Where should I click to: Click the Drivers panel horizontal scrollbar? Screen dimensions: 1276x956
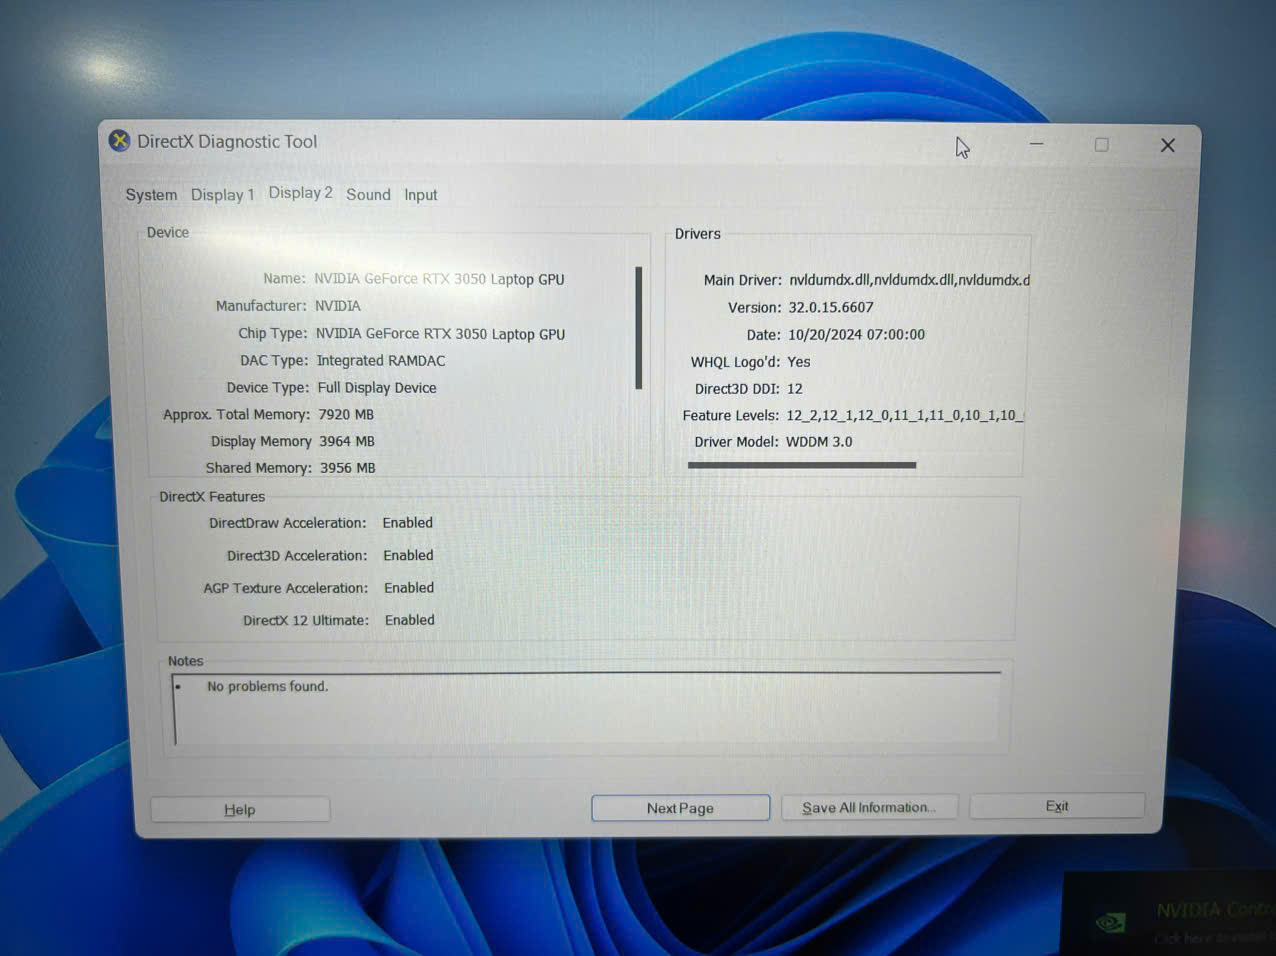pyautogui.click(x=802, y=465)
